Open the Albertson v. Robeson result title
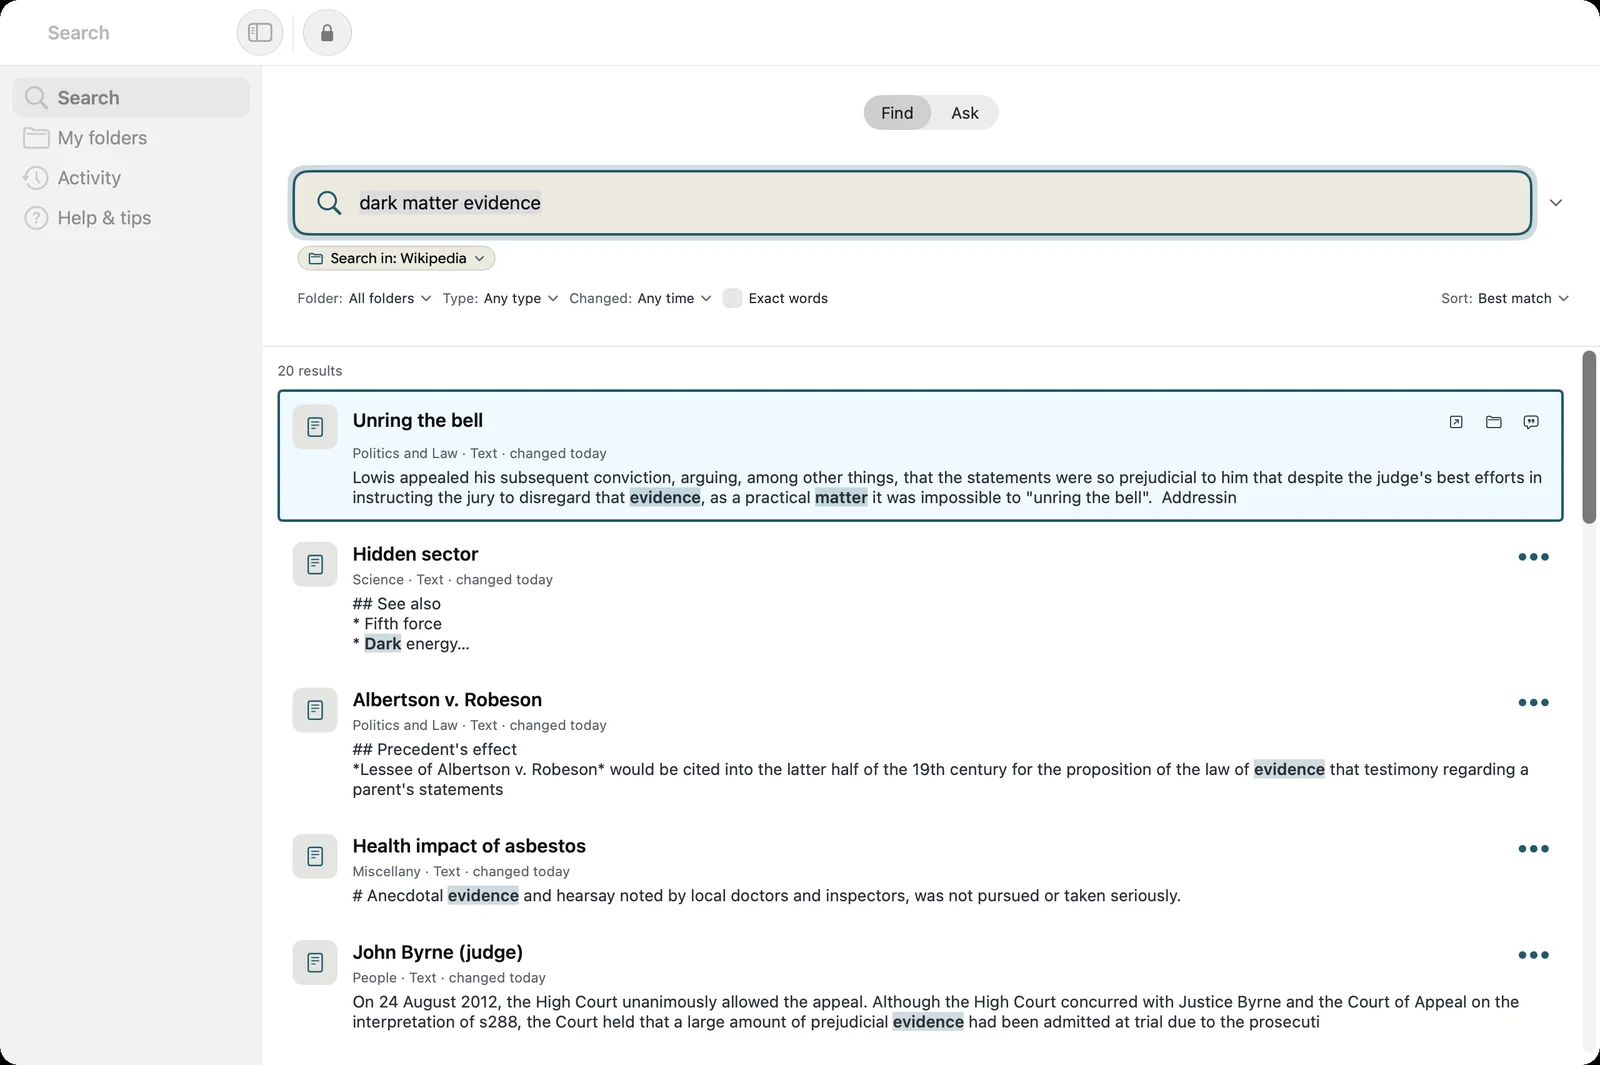The width and height of the screenshot is (1600, 1065). [447, 700]
